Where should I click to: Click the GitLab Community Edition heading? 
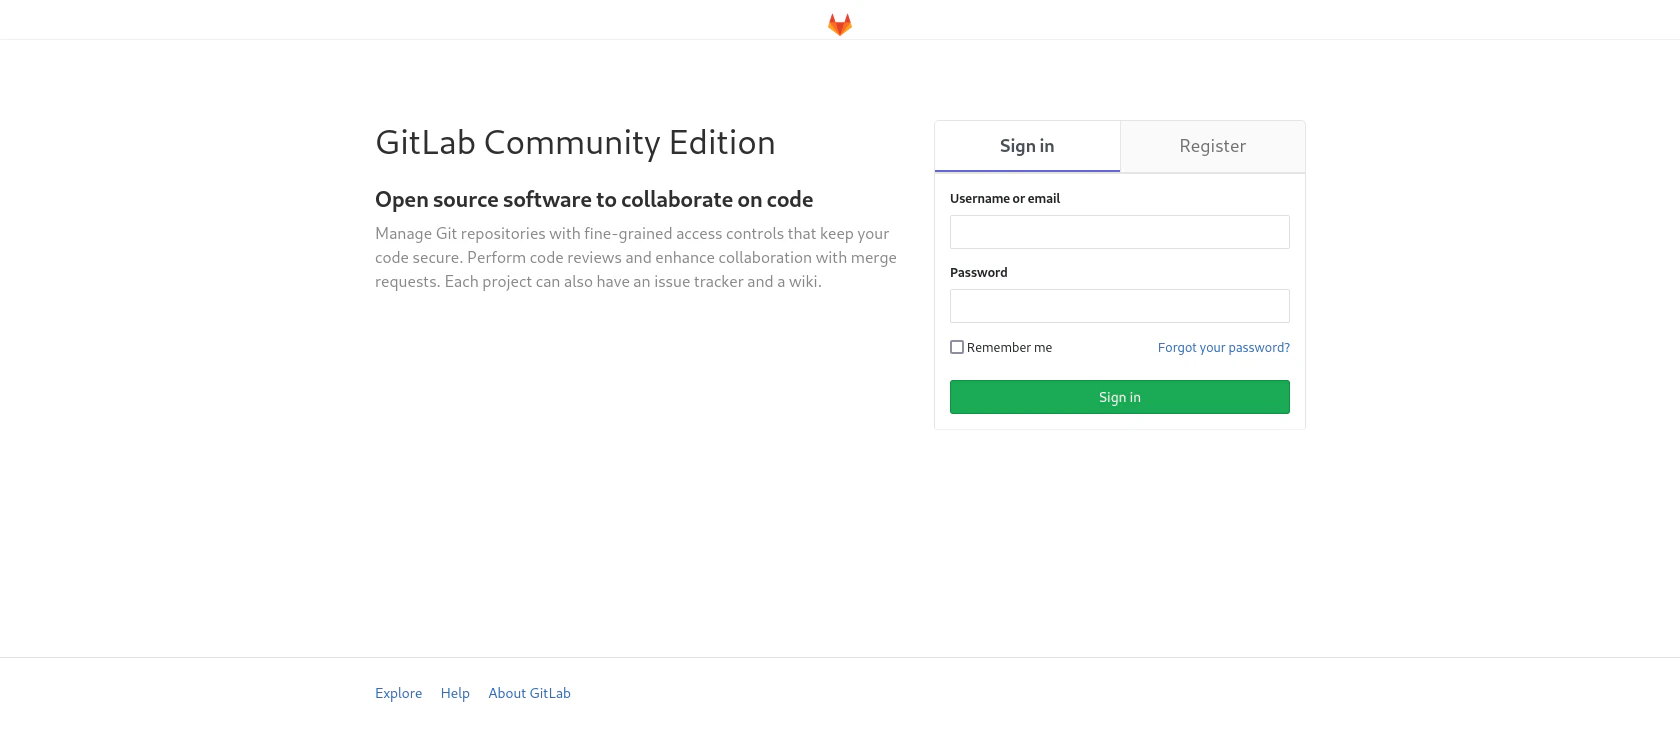click(x=575, y=143)
